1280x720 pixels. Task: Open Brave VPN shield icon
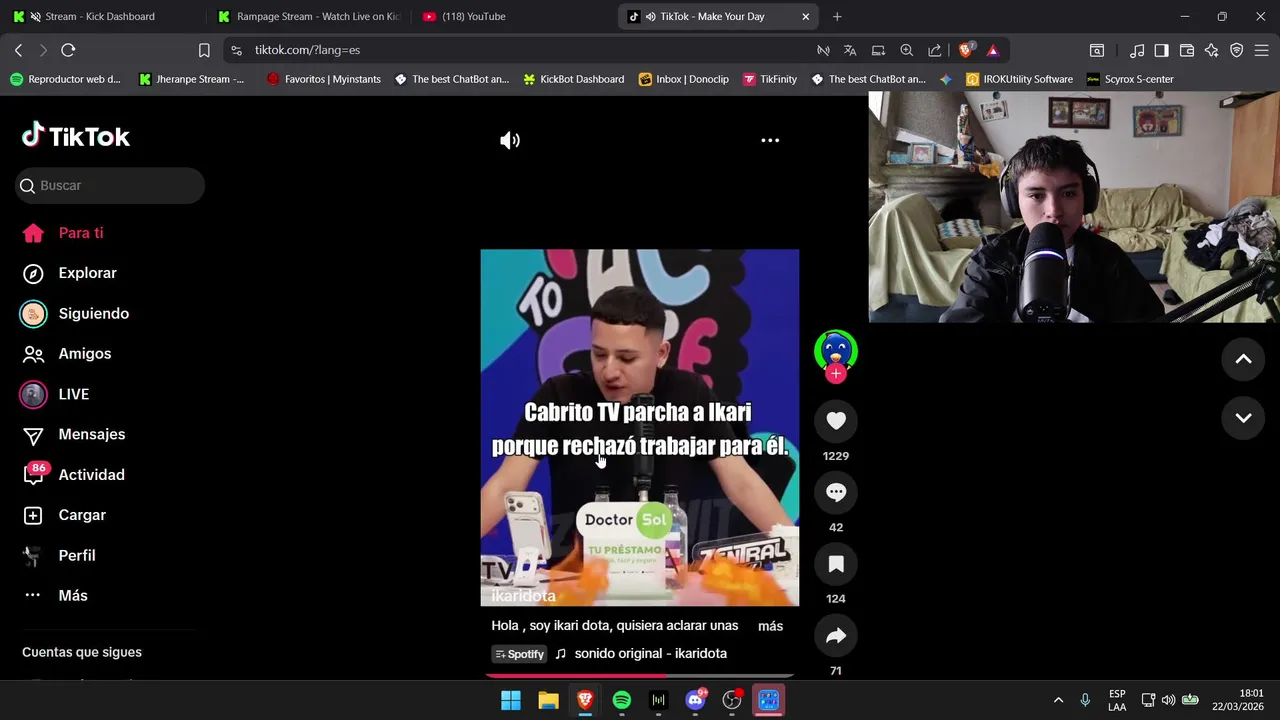click(x=1237, y=50)
